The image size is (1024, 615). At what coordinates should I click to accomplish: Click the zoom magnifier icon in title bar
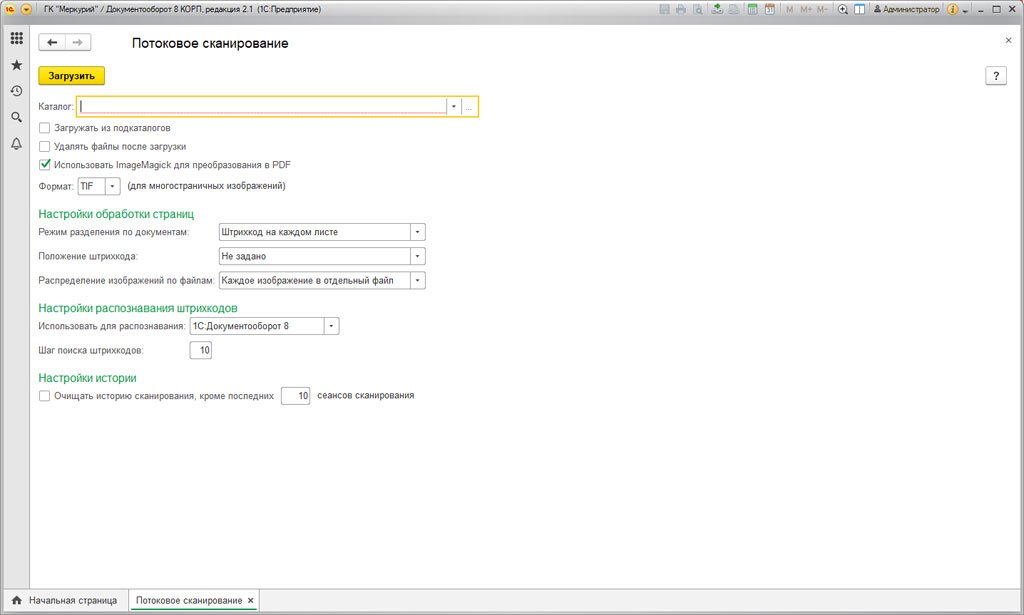coord(842,10)
